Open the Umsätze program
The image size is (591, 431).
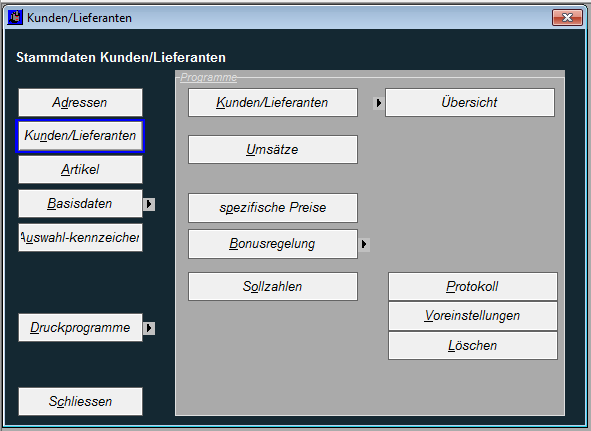(x=273, y=150)
